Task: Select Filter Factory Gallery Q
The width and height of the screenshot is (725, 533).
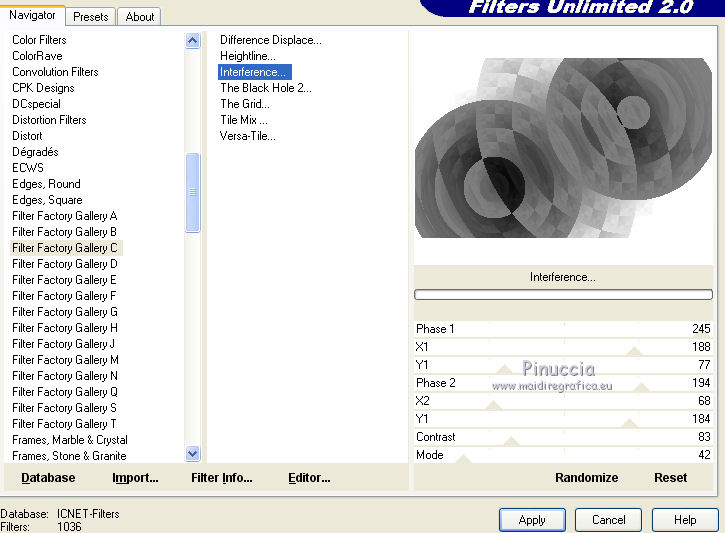Action: tap(65, 392)
